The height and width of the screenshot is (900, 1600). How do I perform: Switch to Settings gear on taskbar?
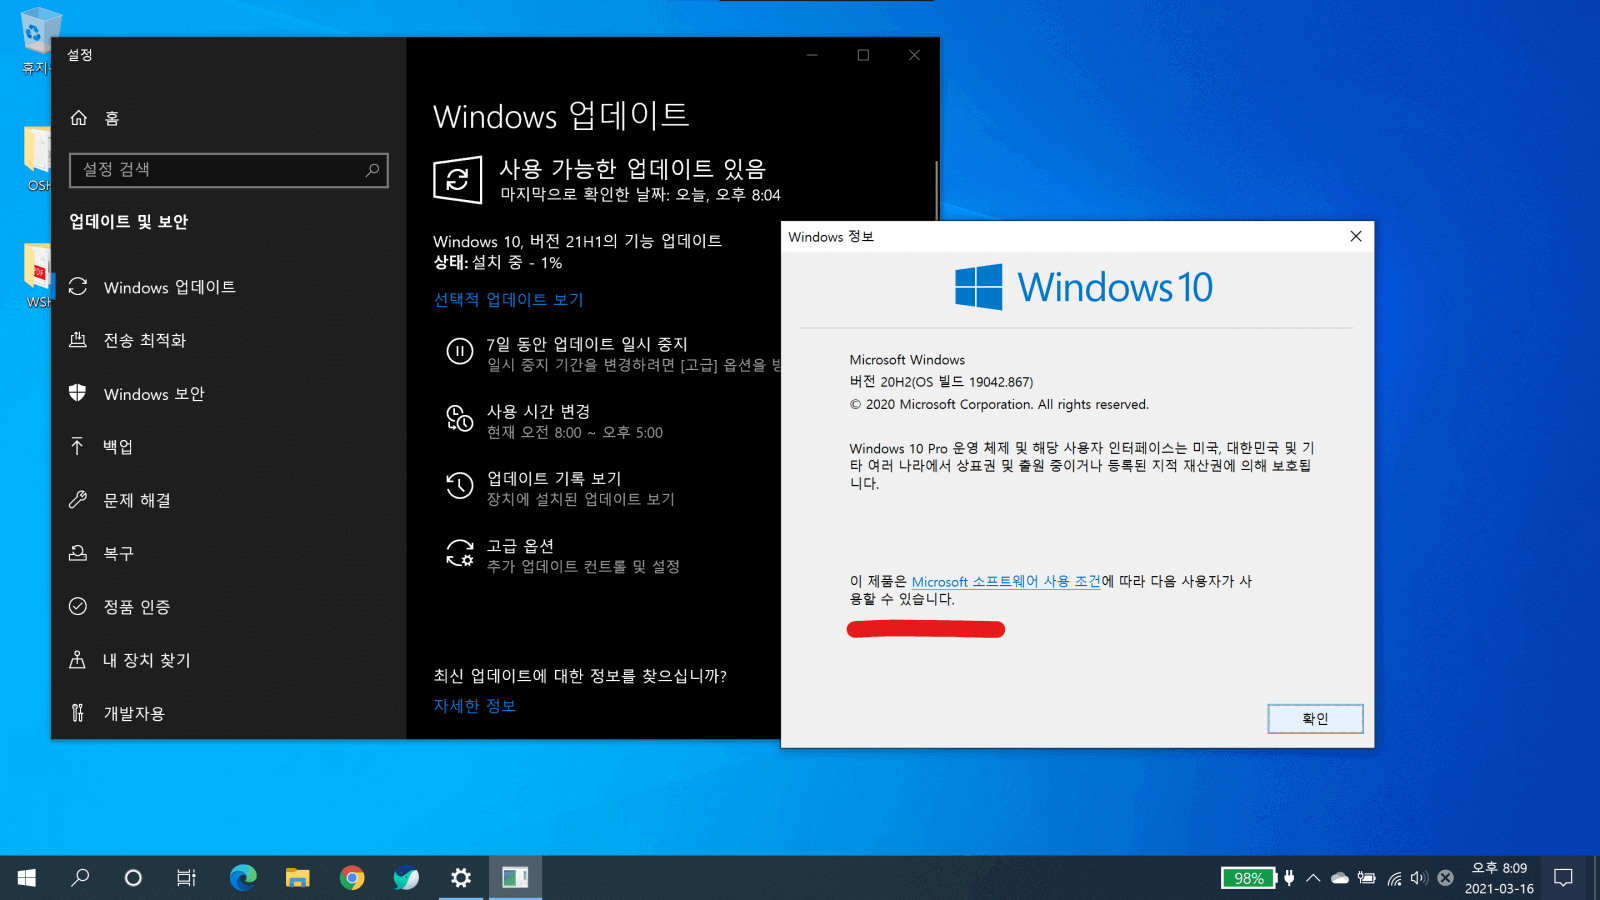[461, 878]
